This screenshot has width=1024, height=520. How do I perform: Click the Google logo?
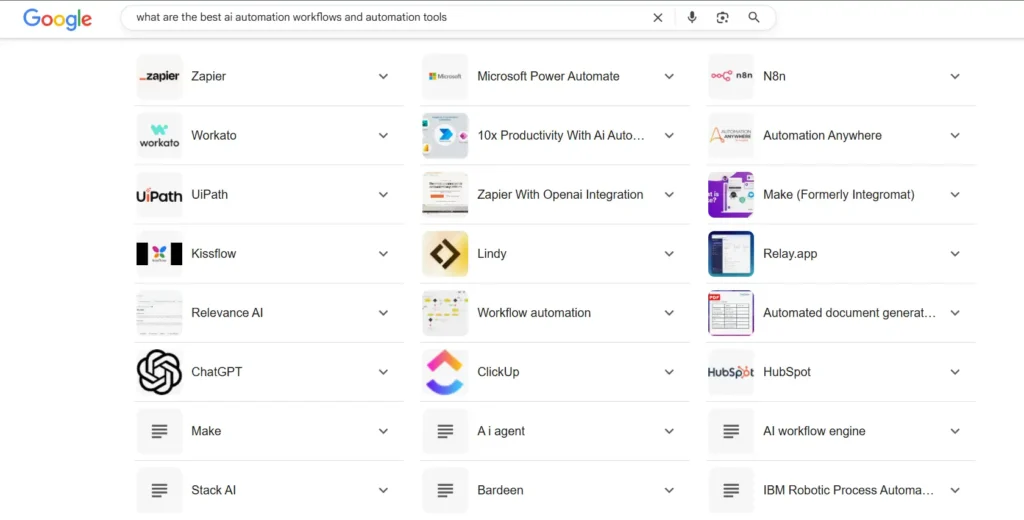[57, 18]
